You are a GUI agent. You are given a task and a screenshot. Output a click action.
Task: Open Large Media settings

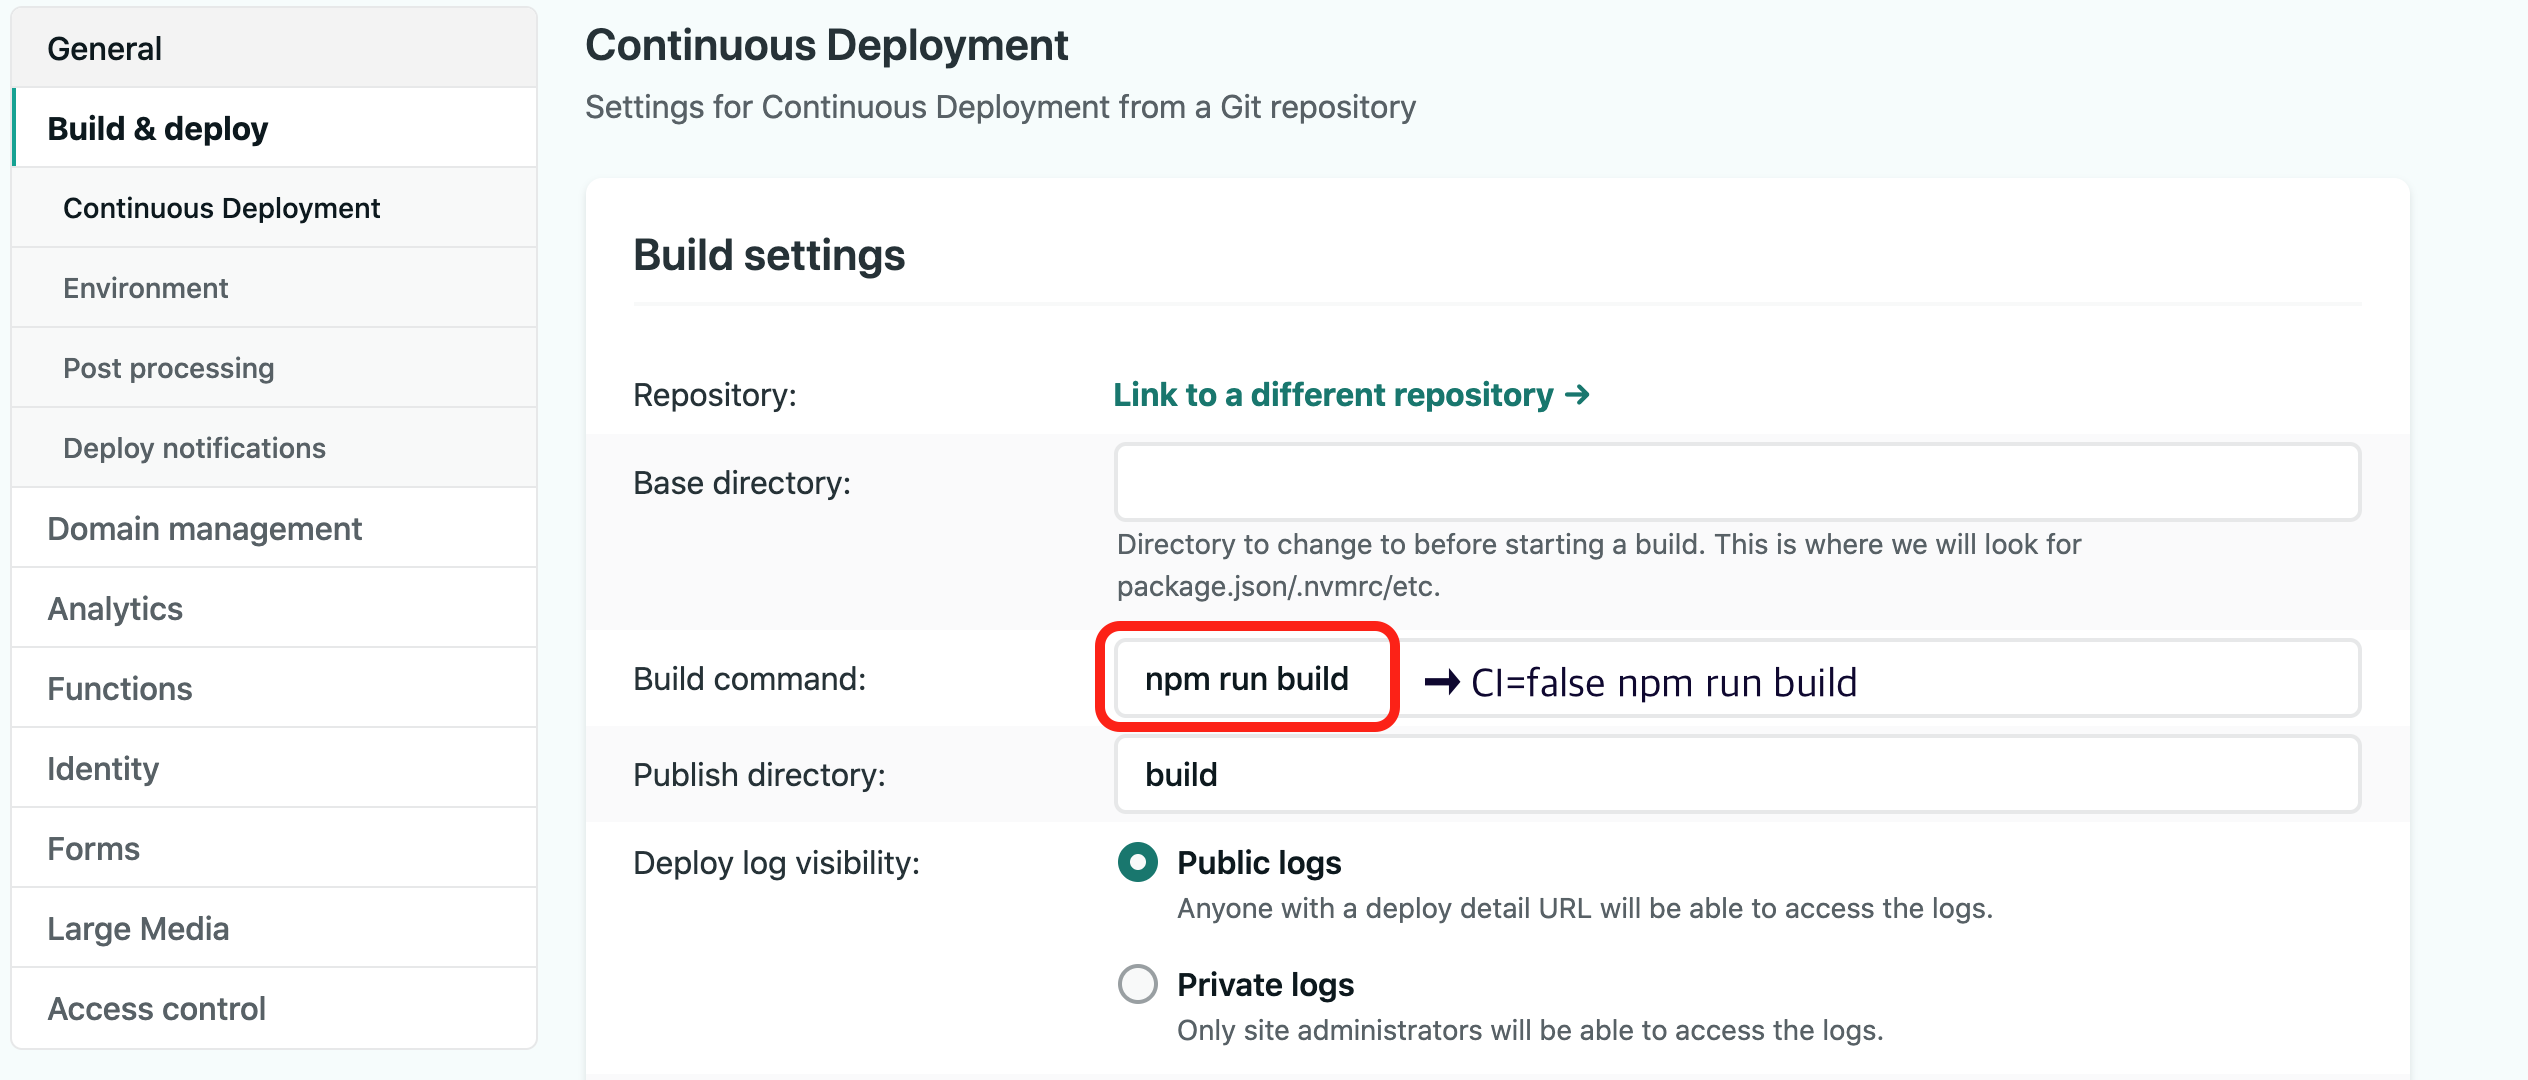point(138,928)
